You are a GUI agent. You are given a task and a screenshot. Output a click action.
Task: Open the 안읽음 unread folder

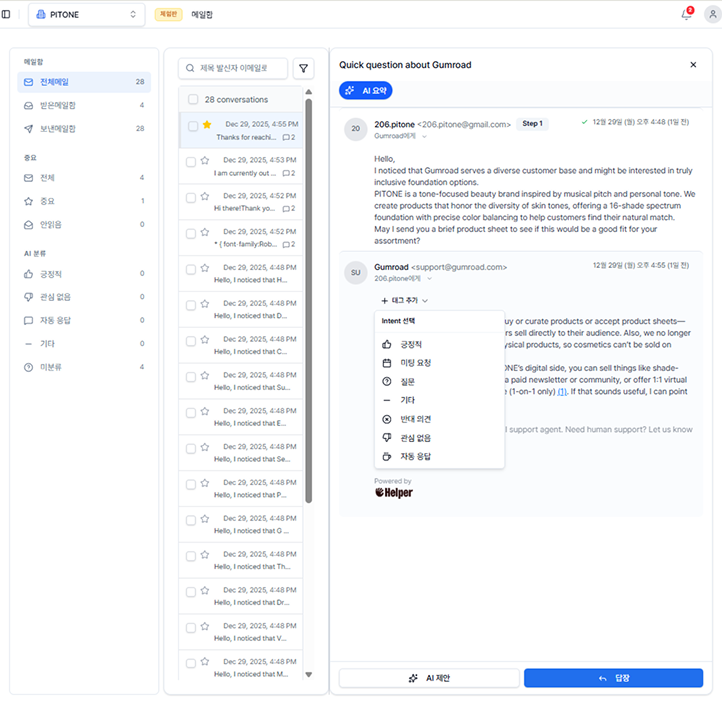[x=84, y=225]
